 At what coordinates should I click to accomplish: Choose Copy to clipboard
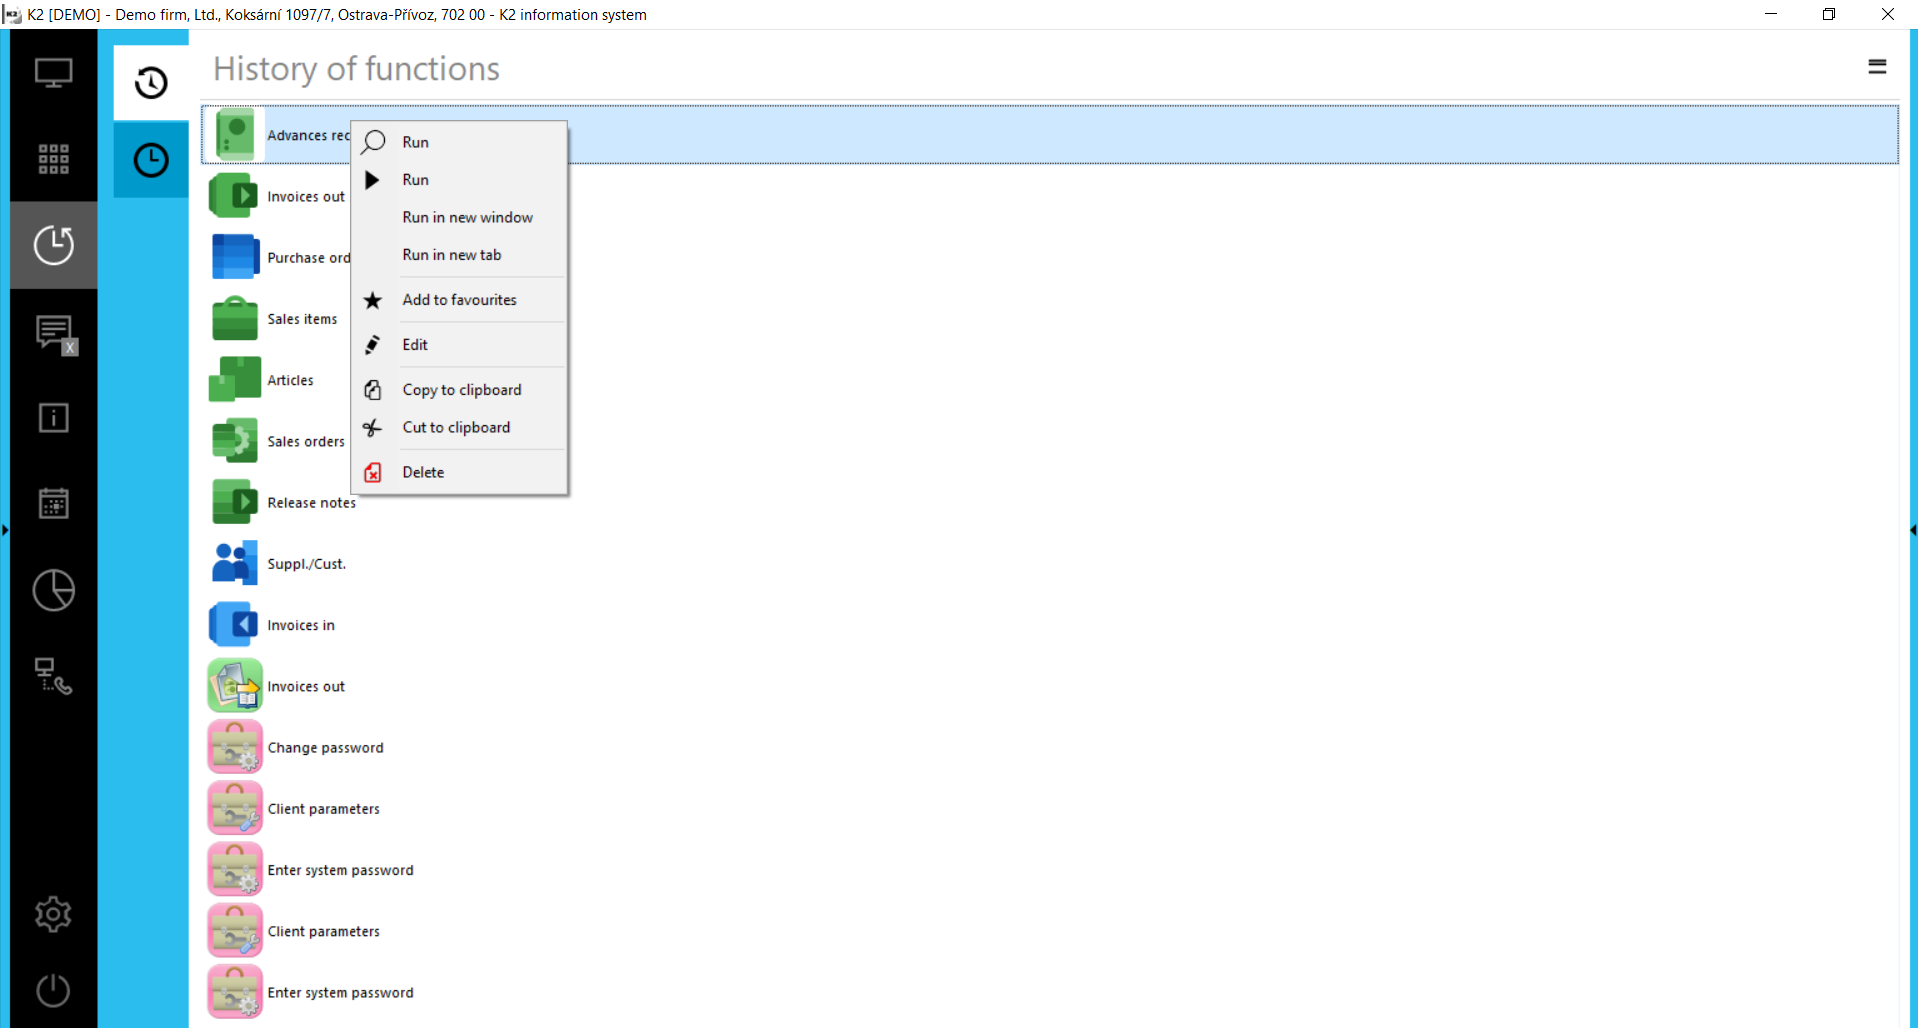459,390
